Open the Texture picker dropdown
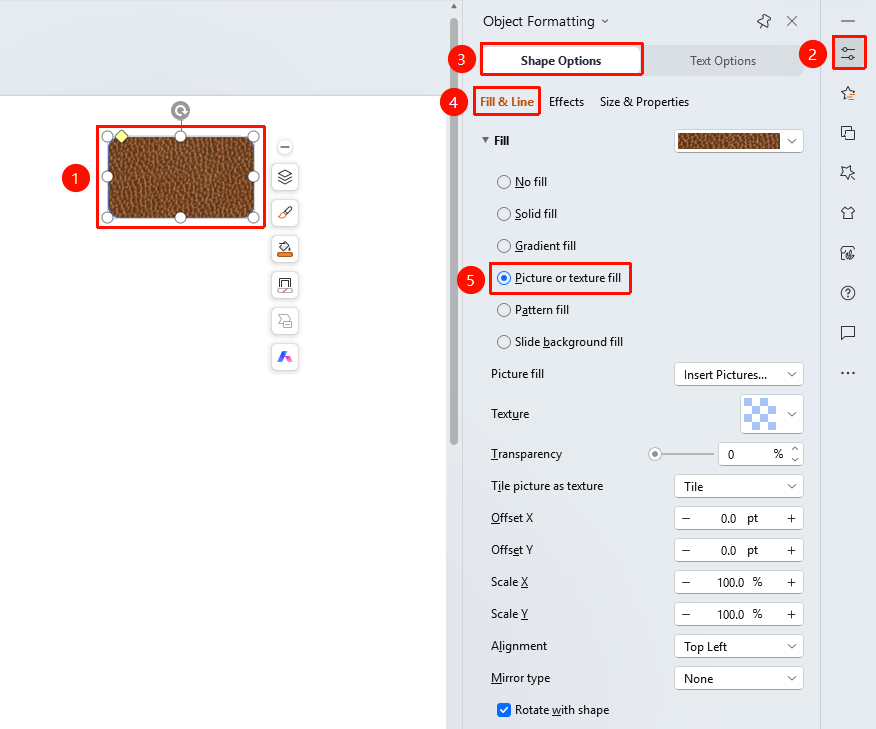Viewport: 876px width, 729px height. (x=772, y=414)
